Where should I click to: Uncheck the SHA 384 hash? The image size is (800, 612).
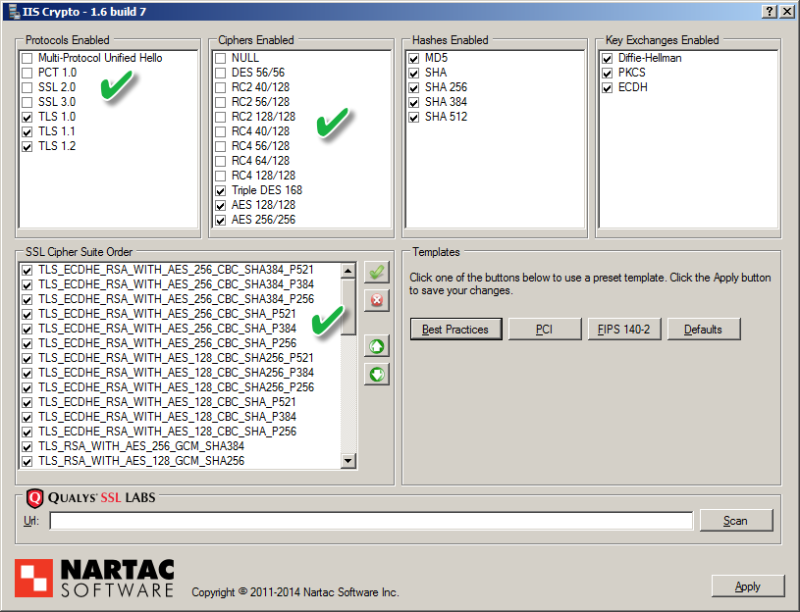pos(414,103)
